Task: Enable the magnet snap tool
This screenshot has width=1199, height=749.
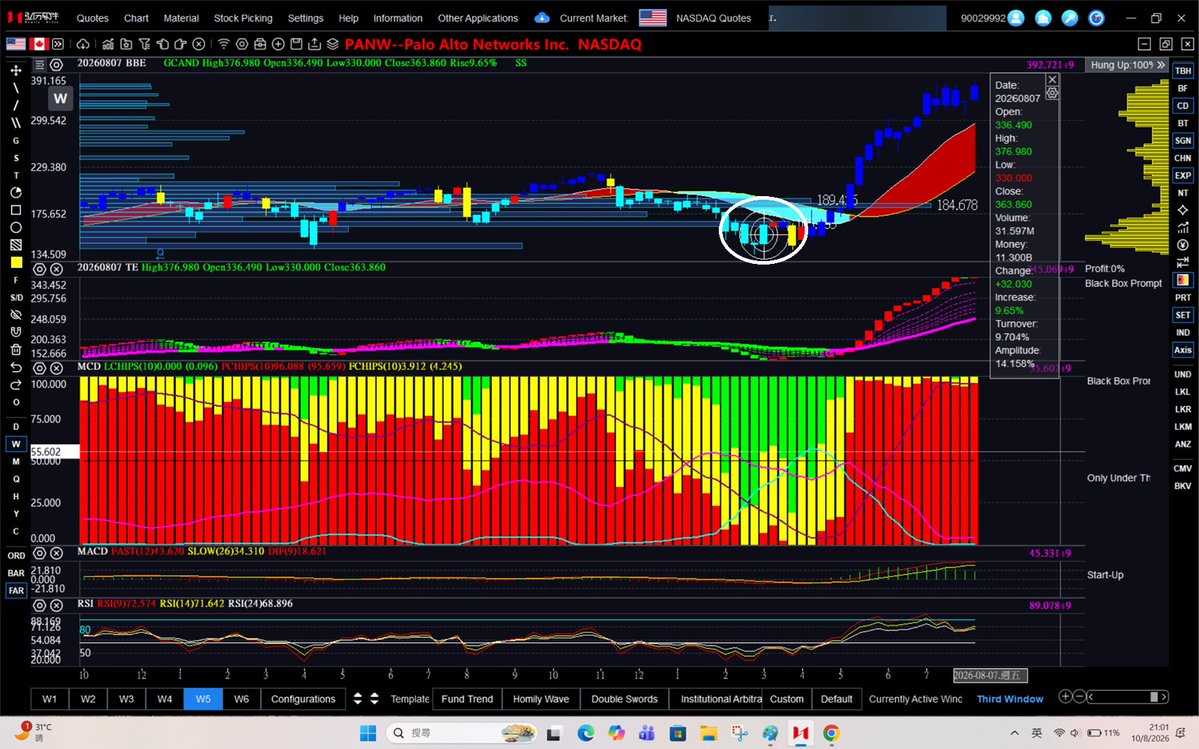Action: pos(15,332)
